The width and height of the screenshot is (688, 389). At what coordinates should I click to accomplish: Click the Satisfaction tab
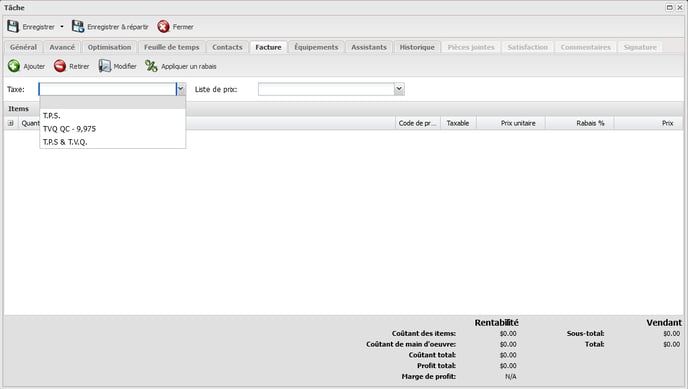pos(528,47)
